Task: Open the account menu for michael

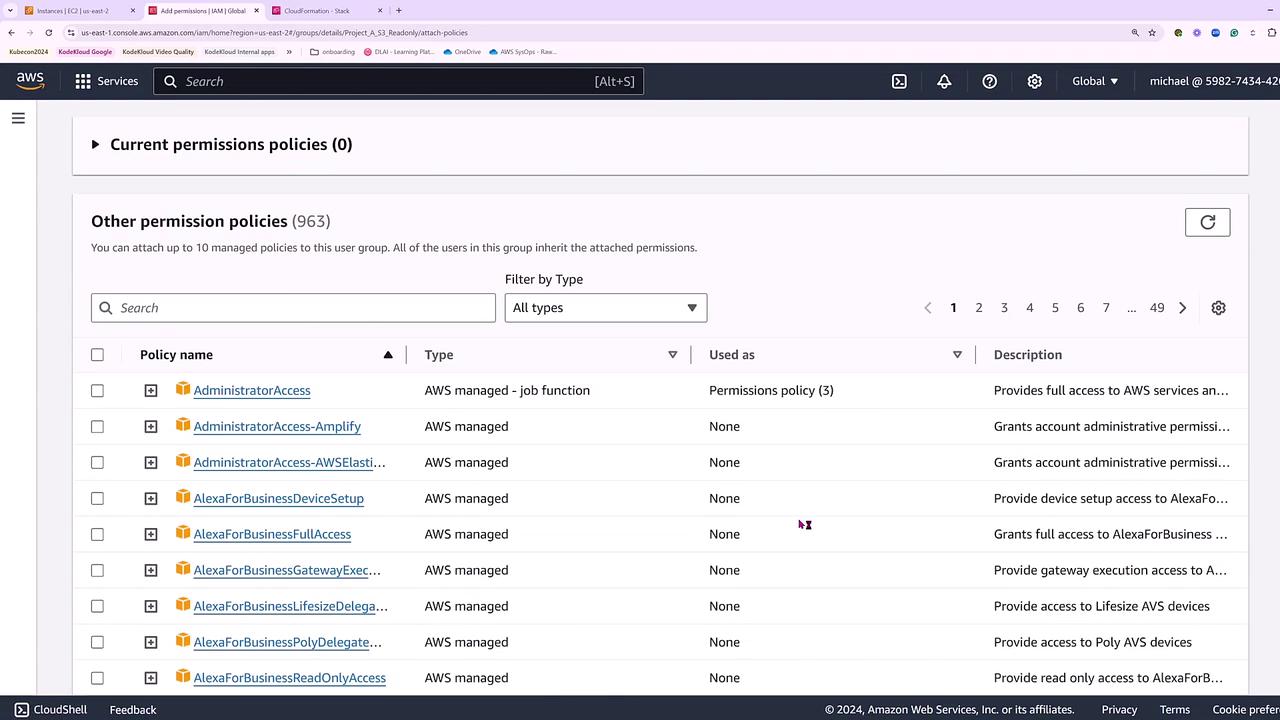Action: click(1214, 81)
